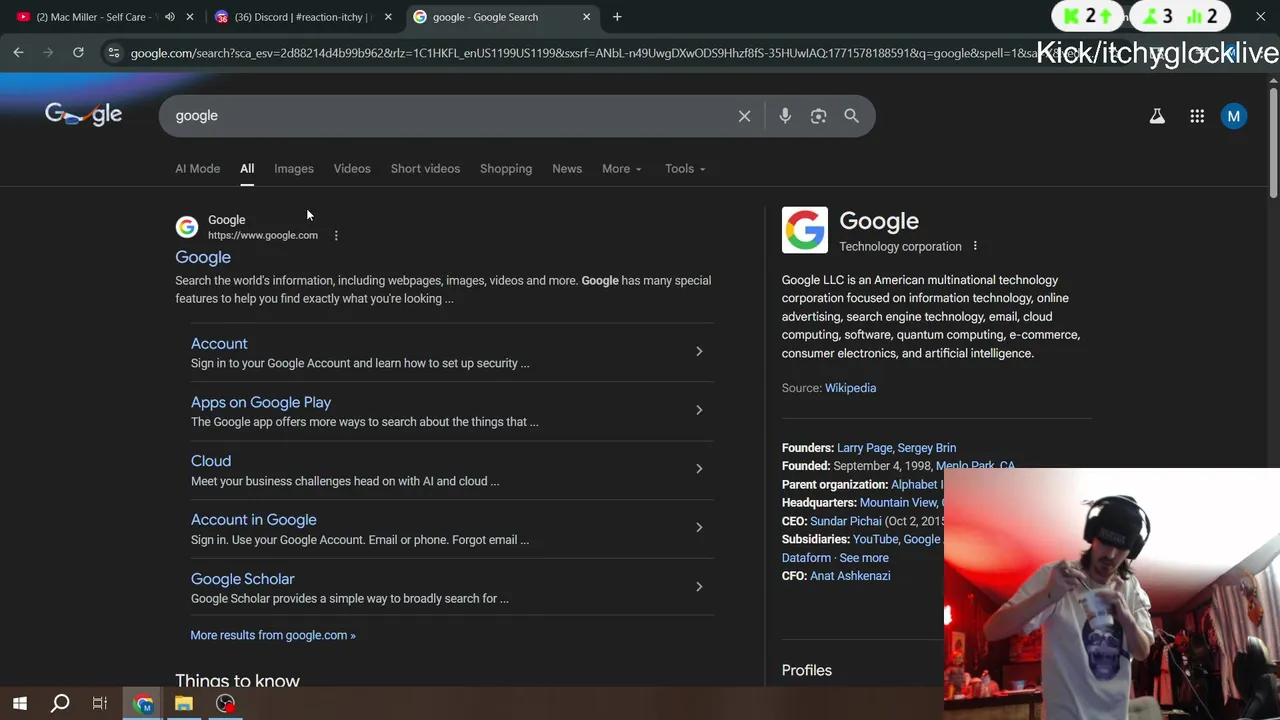This screenshot has width=1280, height=720.
Task: Start voice search with microphone icon
Action: coord(785,116)
